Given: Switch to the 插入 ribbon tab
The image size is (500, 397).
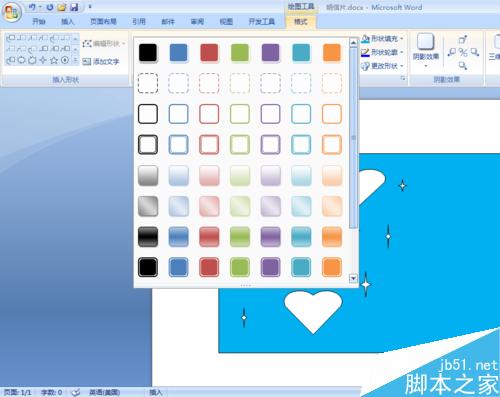Looking at the screenshot, I should coord(67,22).
